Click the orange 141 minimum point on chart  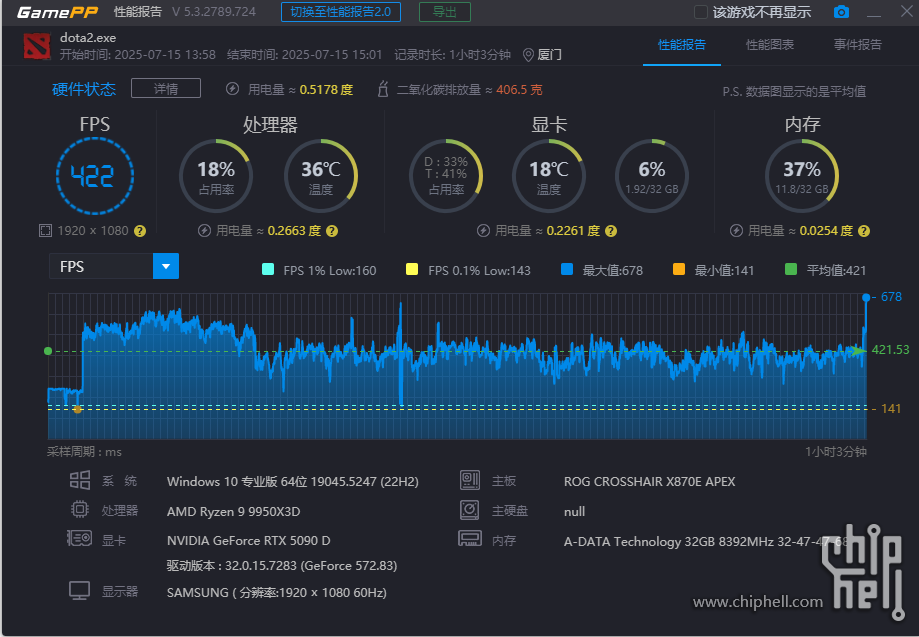(x=77, y=409)
